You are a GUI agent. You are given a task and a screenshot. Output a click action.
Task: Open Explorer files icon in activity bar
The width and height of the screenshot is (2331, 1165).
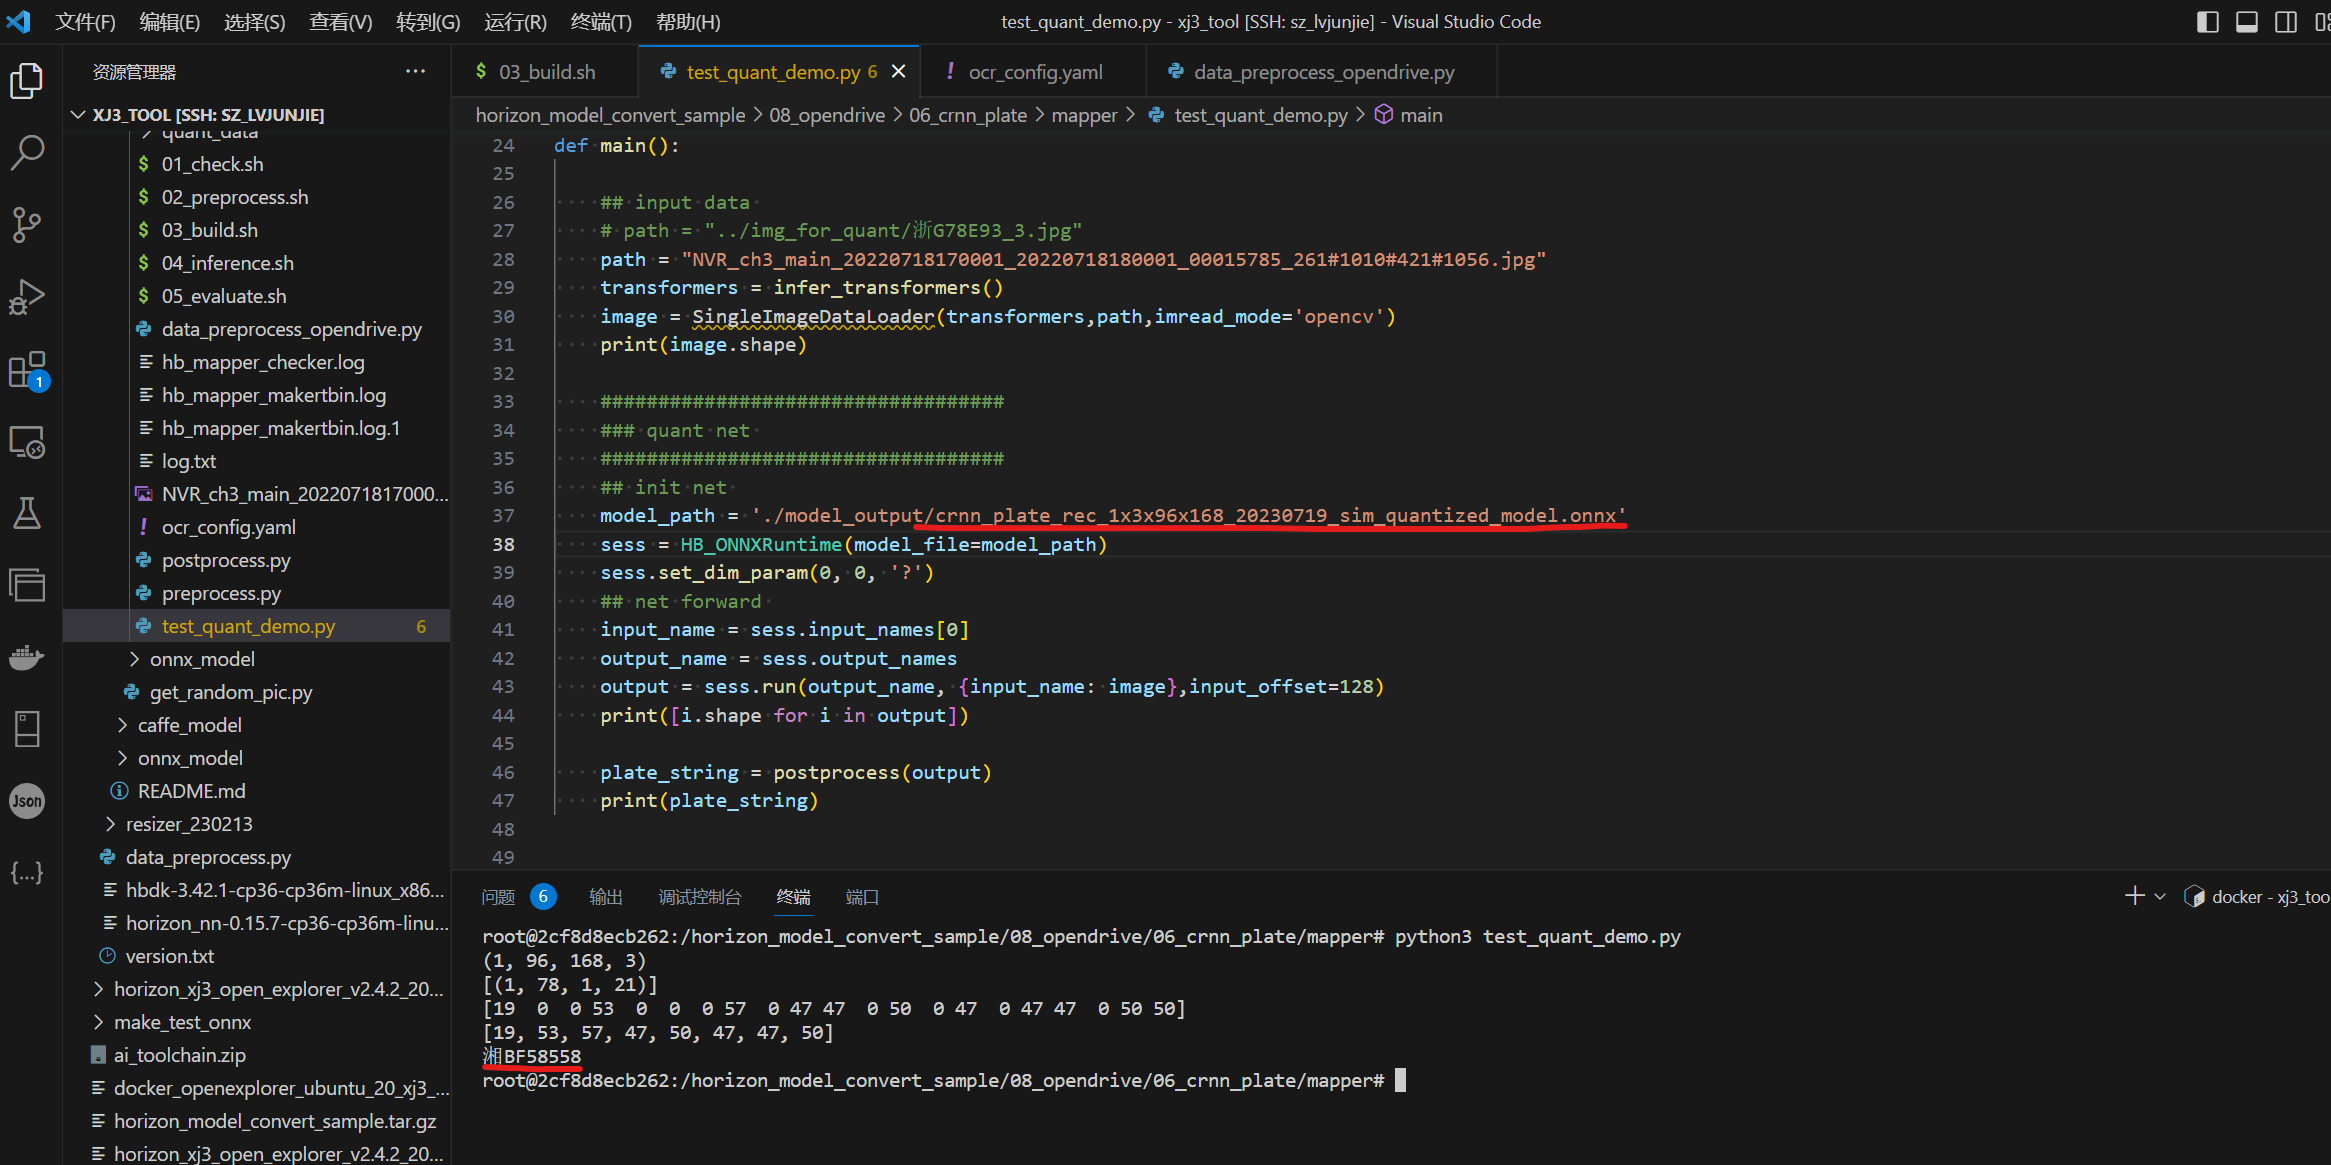(x=27, y=80)
